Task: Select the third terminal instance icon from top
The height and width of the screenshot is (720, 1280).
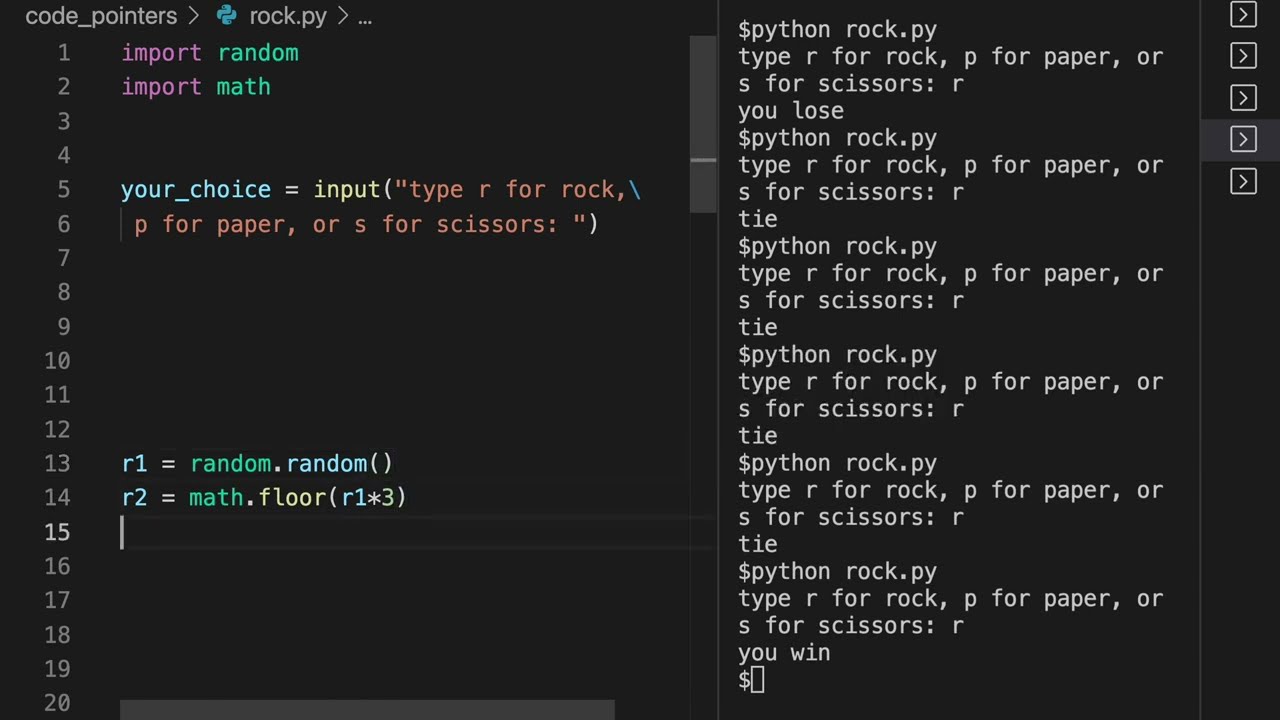Action: [1243, 98]
